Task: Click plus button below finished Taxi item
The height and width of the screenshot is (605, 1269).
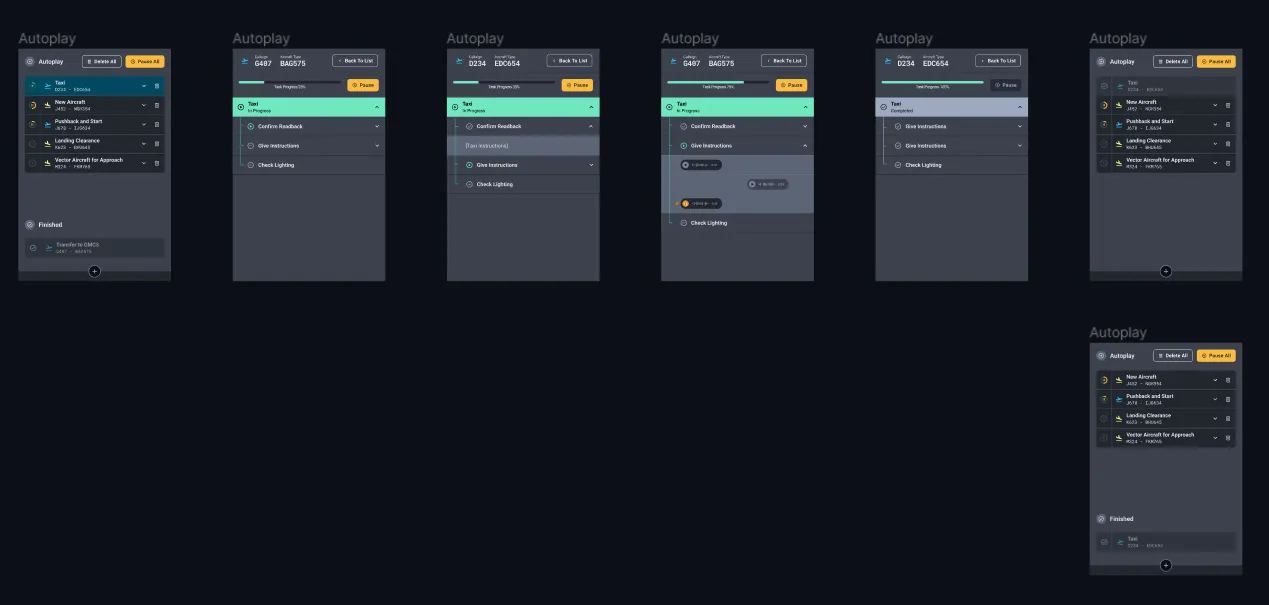Action: pos(1165,565)
